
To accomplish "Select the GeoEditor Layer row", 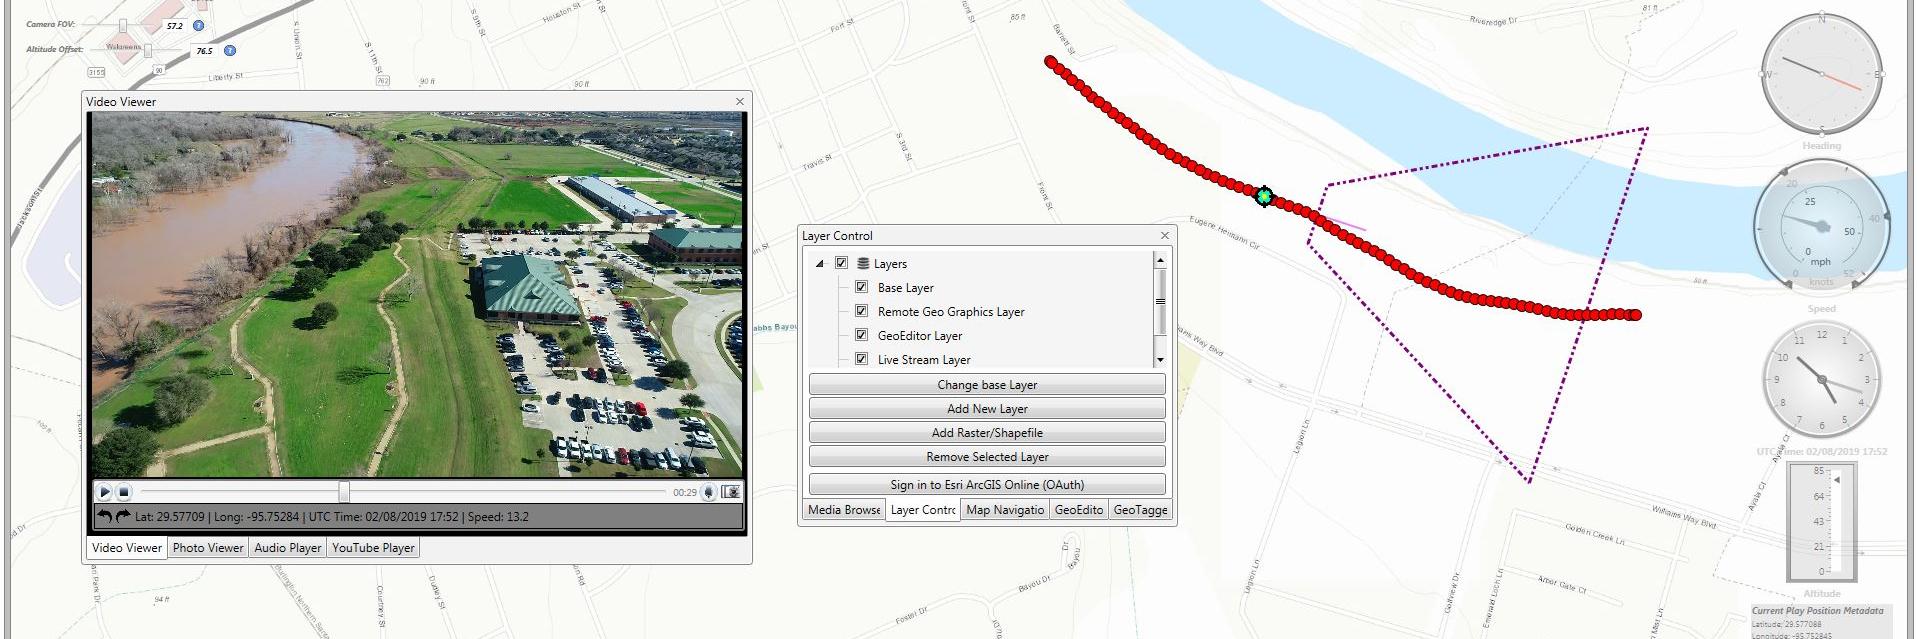I will [920, 336].
